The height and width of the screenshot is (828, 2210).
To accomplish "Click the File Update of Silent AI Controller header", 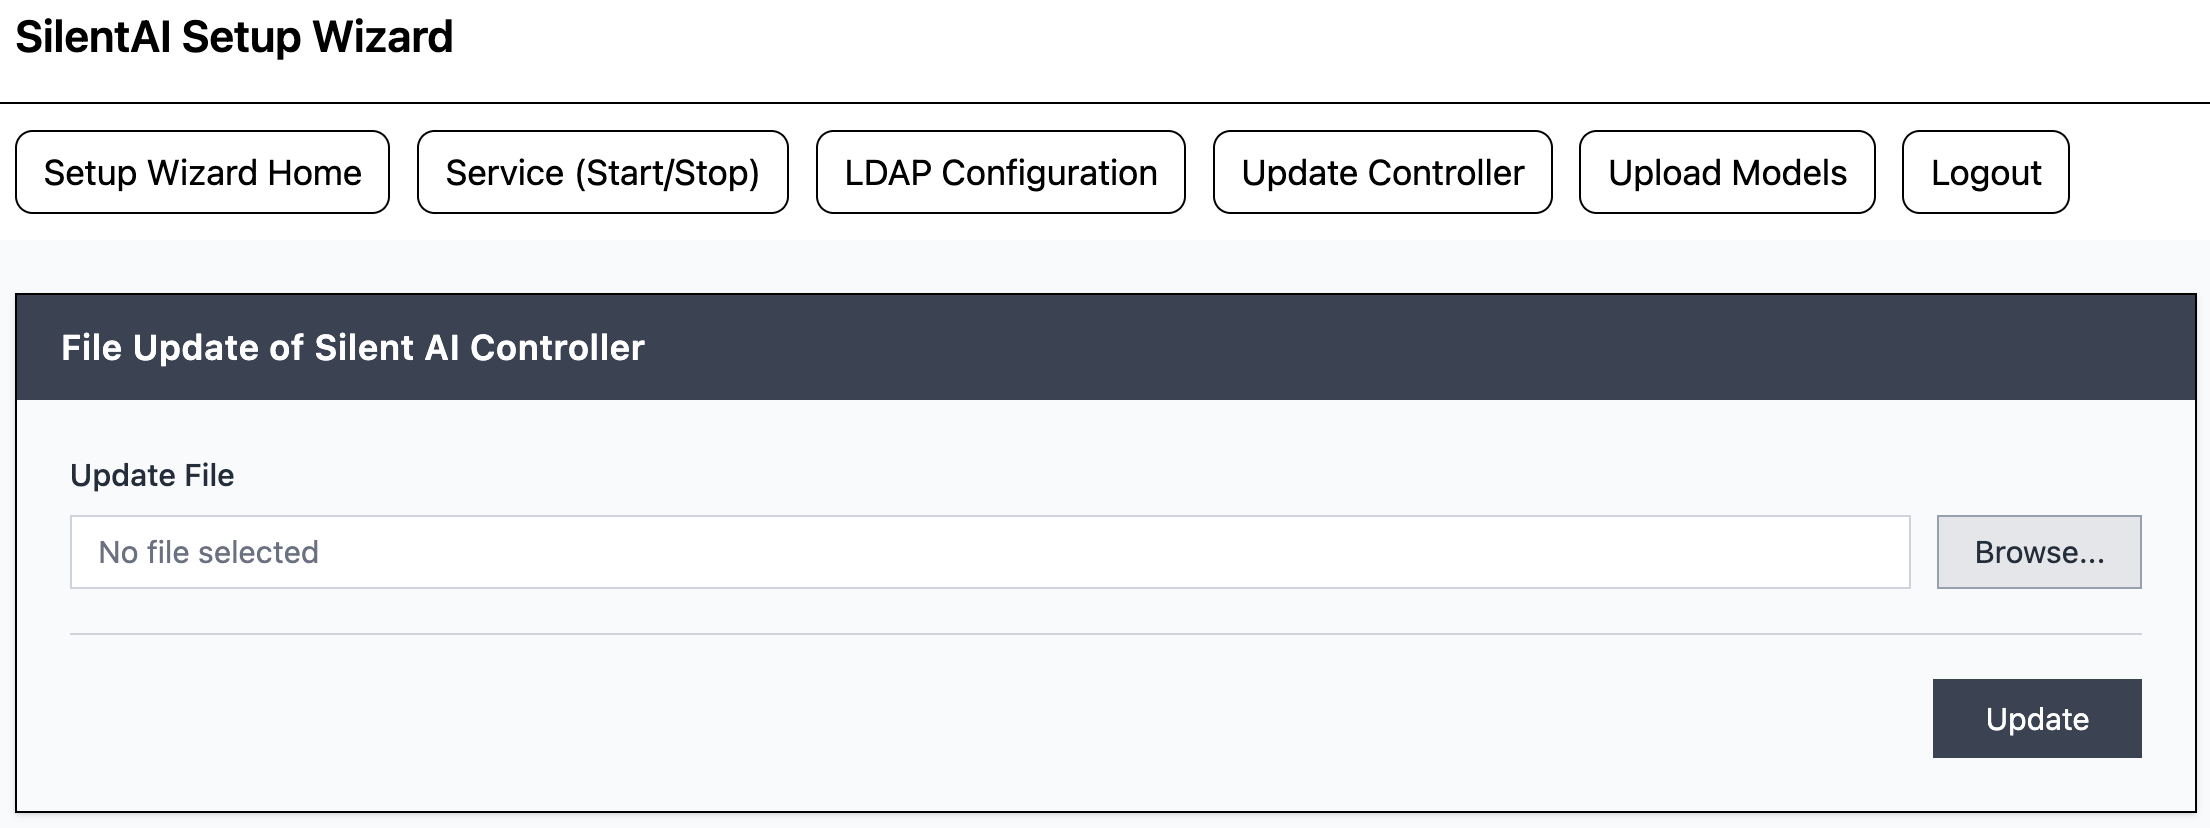I will [x=352, y=347].
